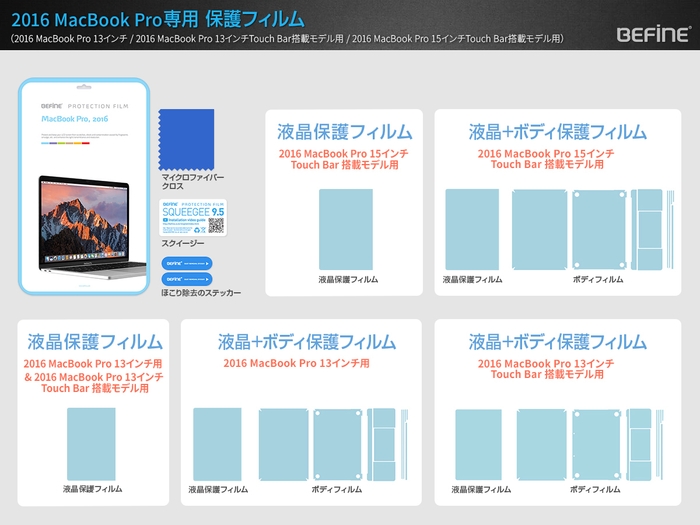Select the palm rest film piece in 13インチ Touch Bar card

[639, 445]
